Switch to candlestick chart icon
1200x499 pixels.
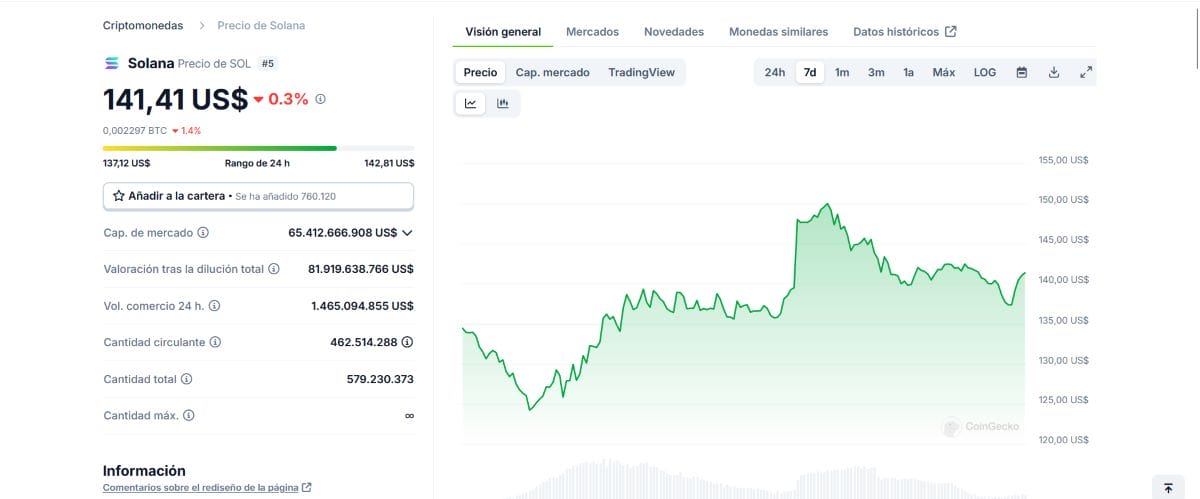pos(502,103)
